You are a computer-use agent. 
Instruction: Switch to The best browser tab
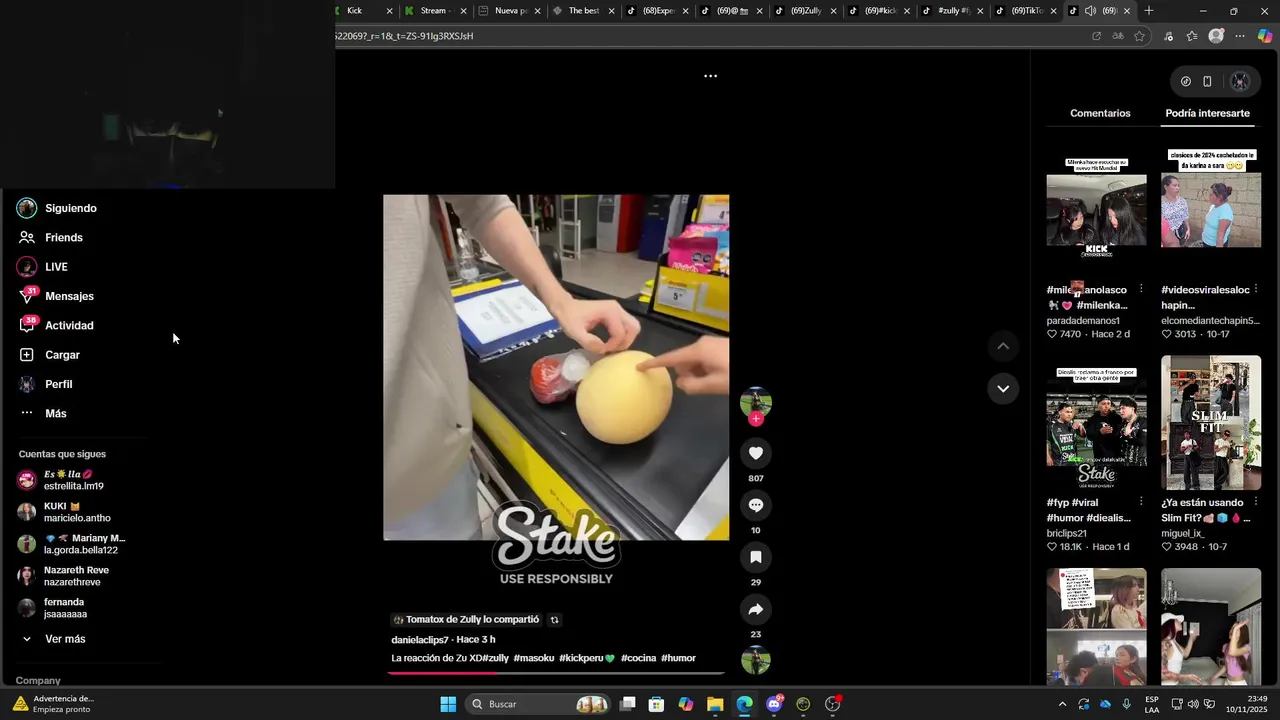click(582, 11)
